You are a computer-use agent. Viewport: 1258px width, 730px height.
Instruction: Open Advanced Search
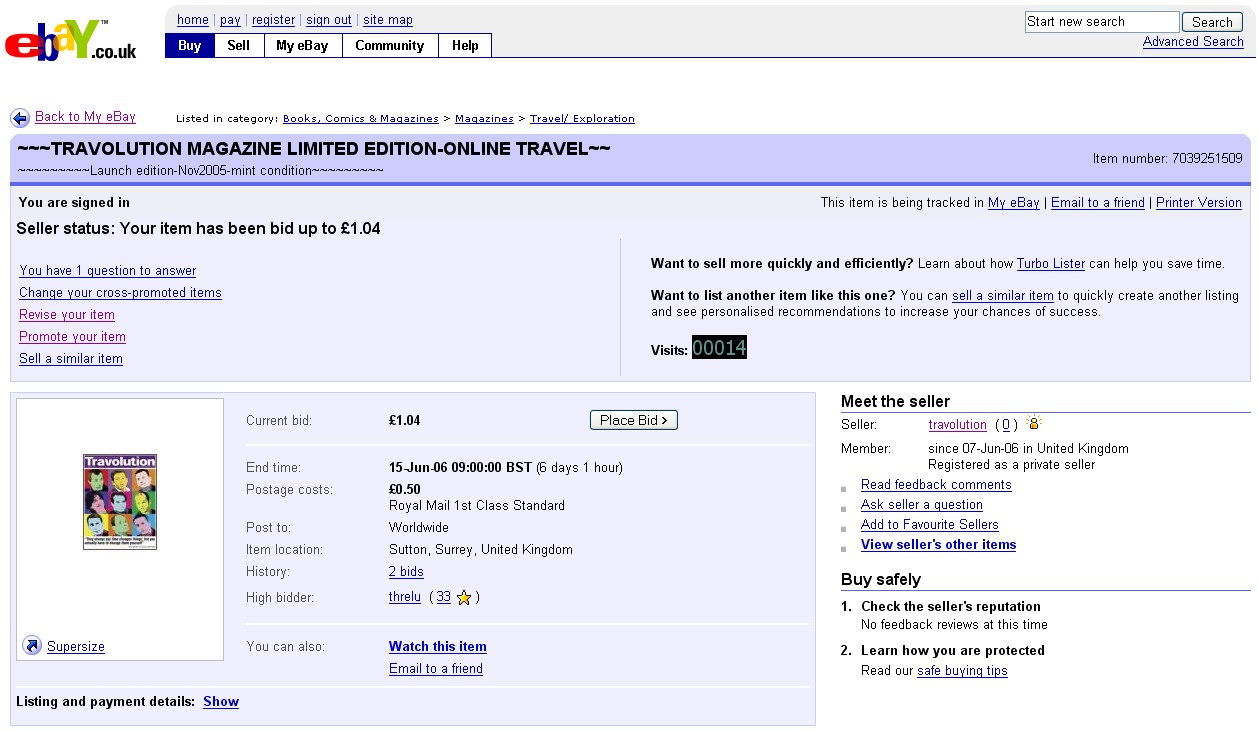[x=1193, y=42]
